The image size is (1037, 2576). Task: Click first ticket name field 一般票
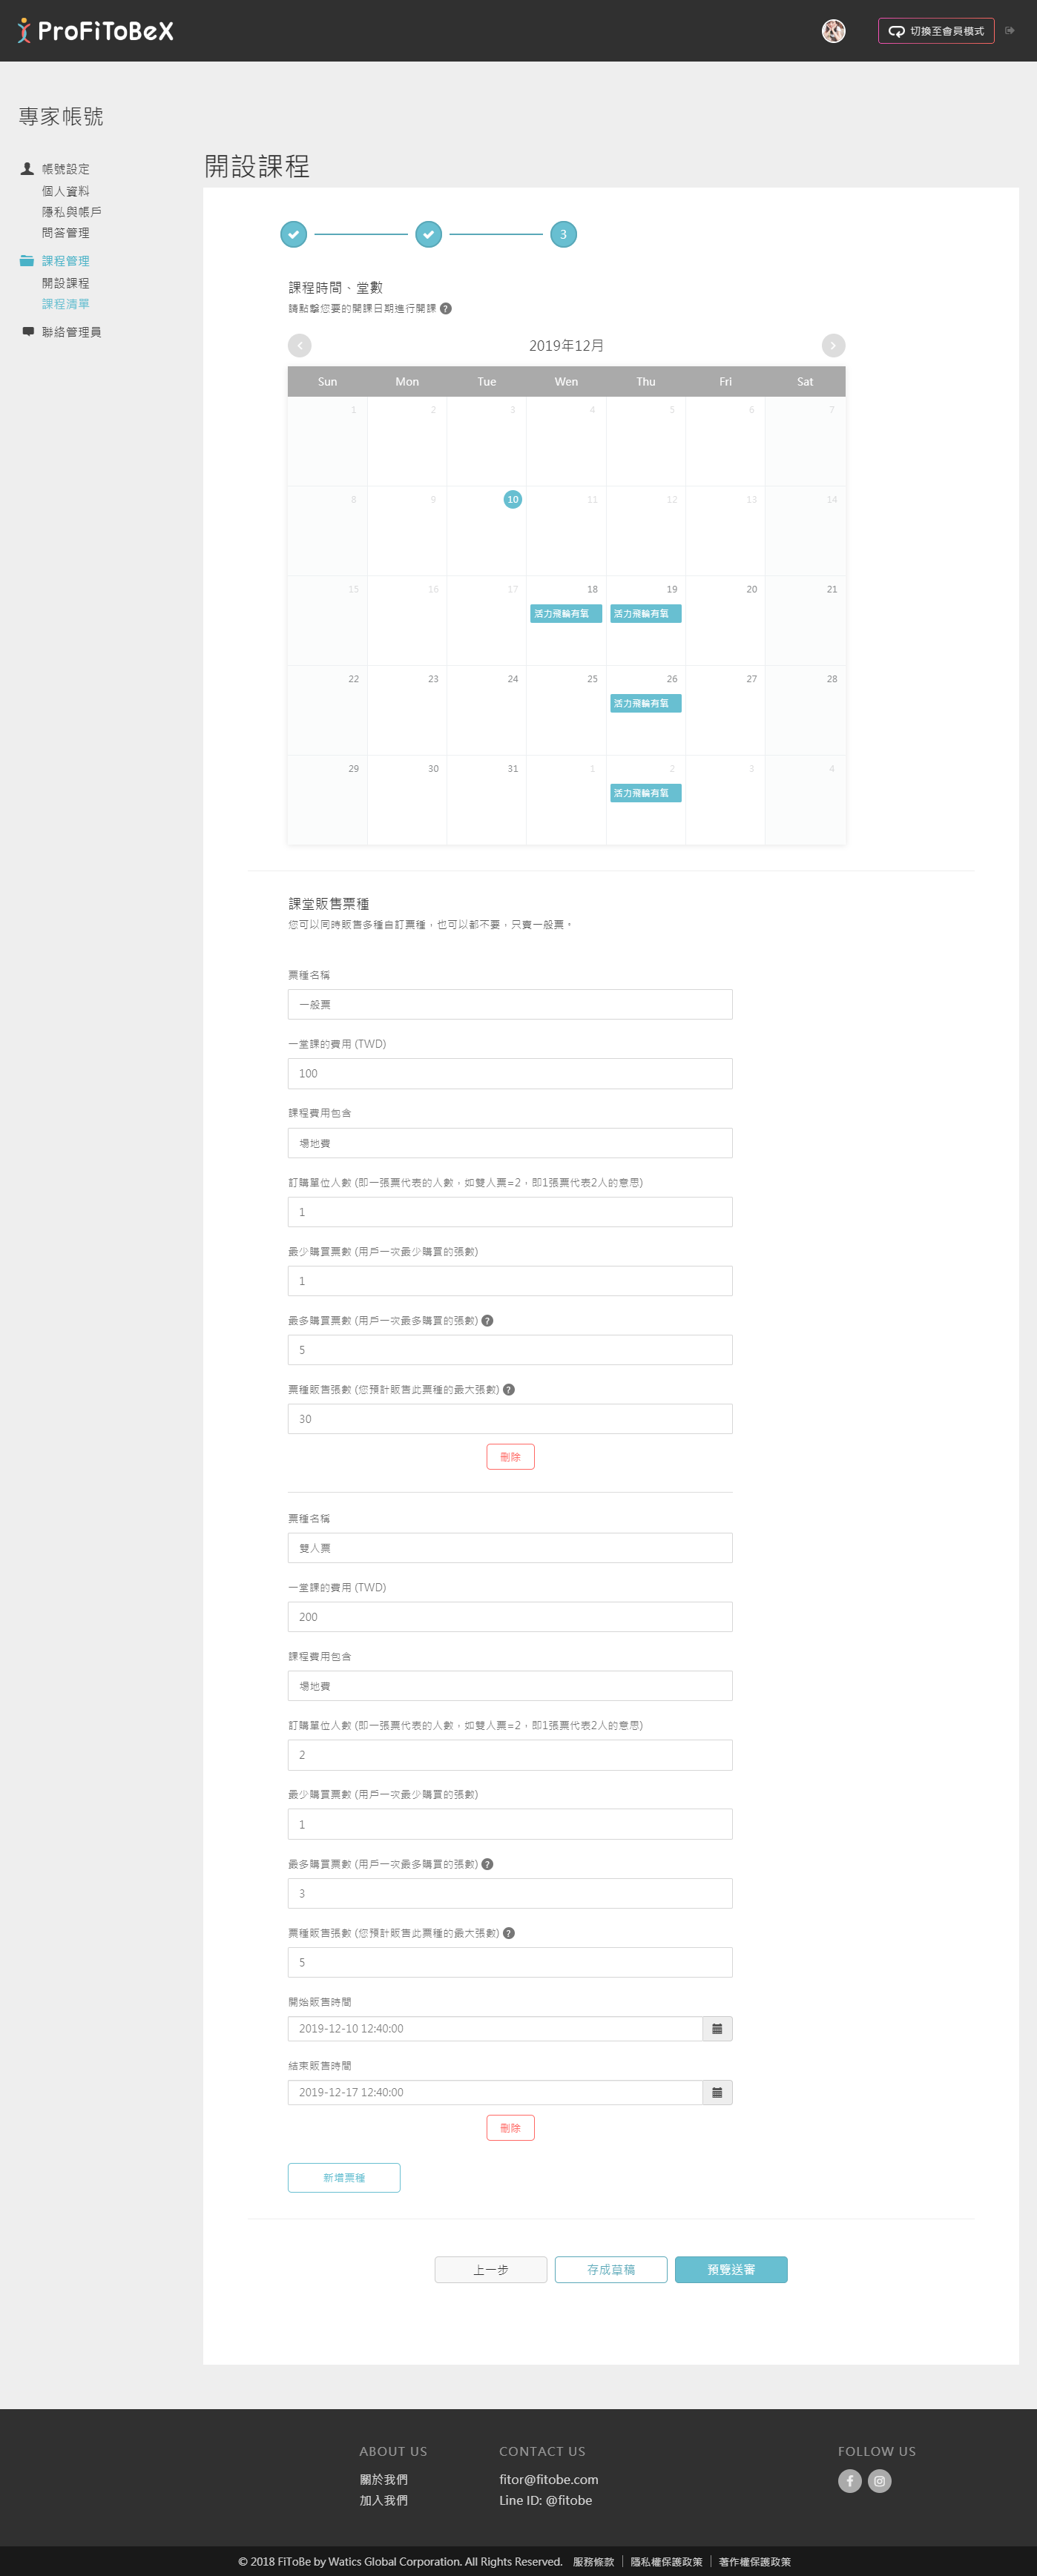click(510, 1004)
